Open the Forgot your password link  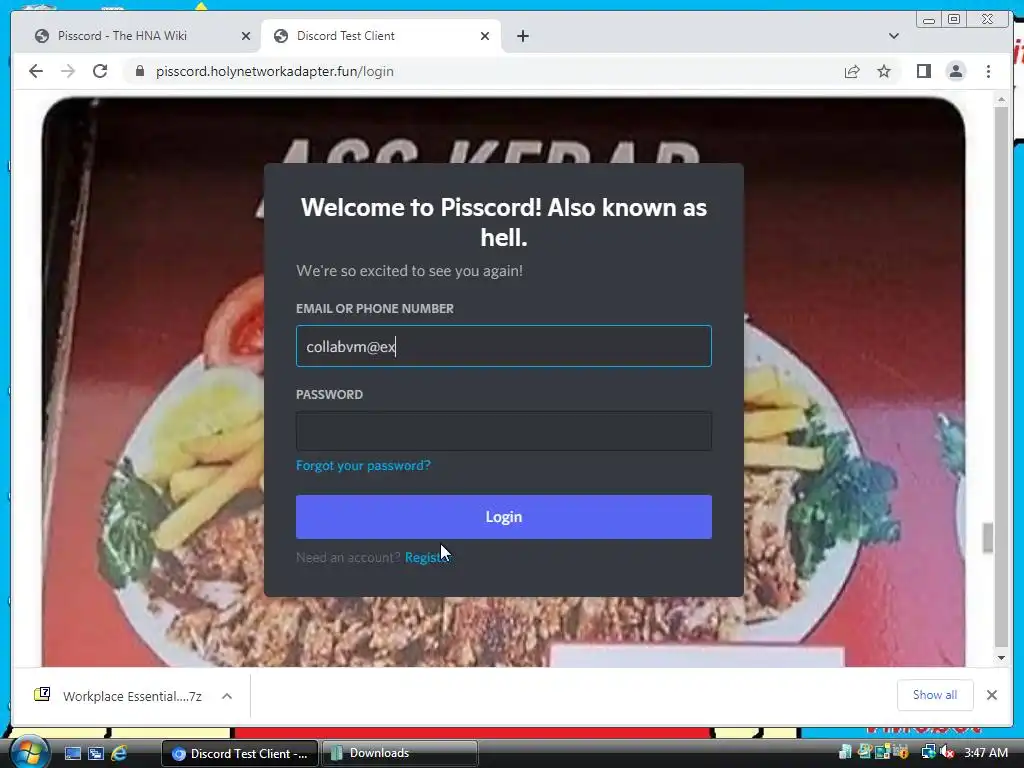pyautogui.click(x=363, y=465)
